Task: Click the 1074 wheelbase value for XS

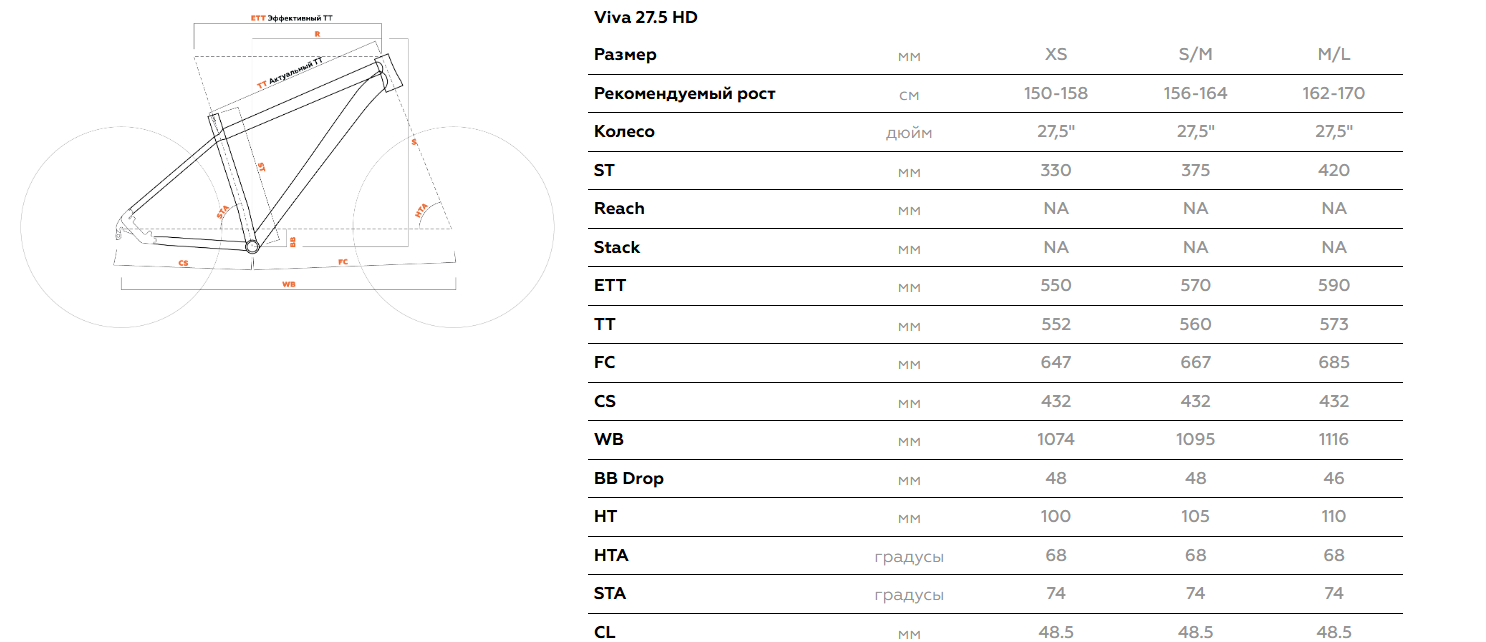Action: (1055, 439)
